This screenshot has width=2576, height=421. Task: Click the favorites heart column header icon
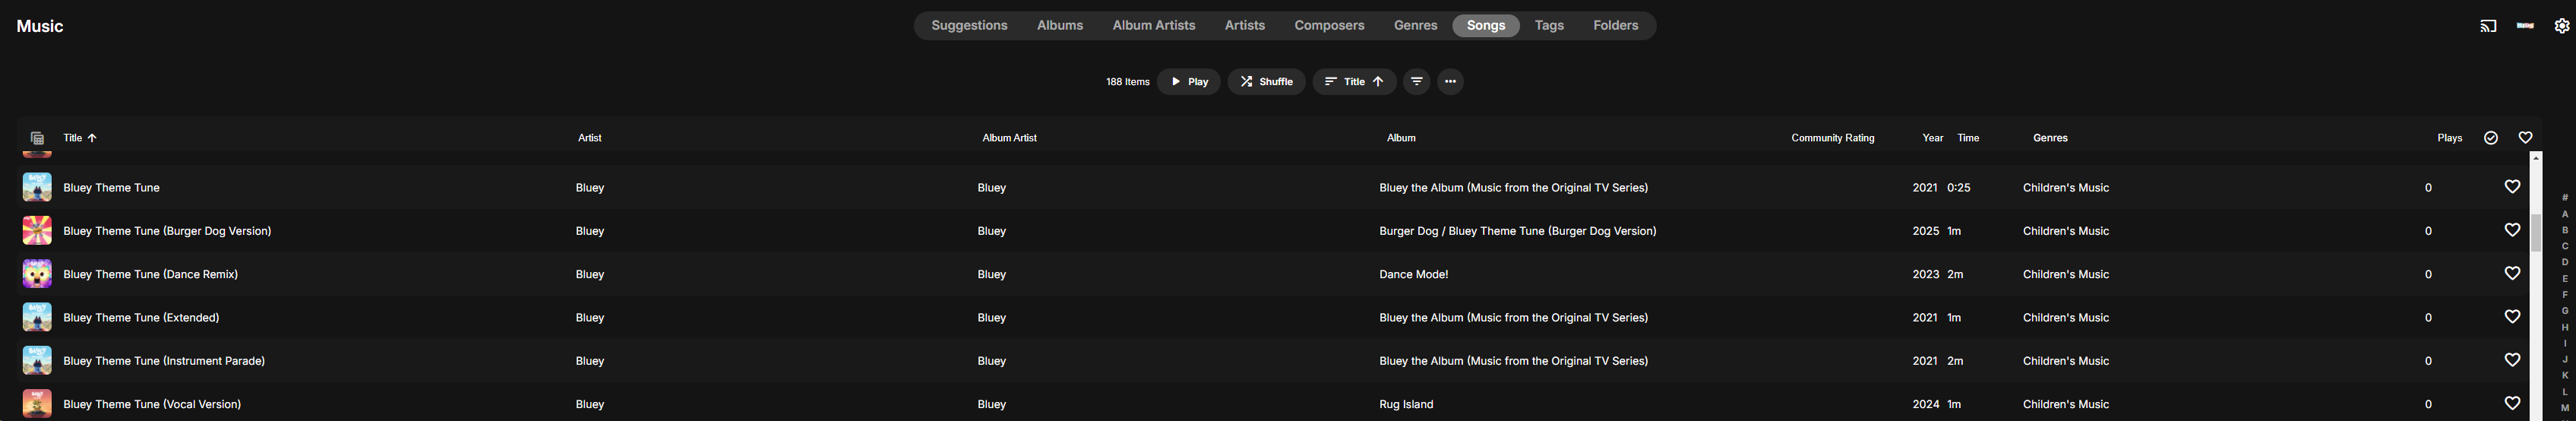coord(2524,138)
